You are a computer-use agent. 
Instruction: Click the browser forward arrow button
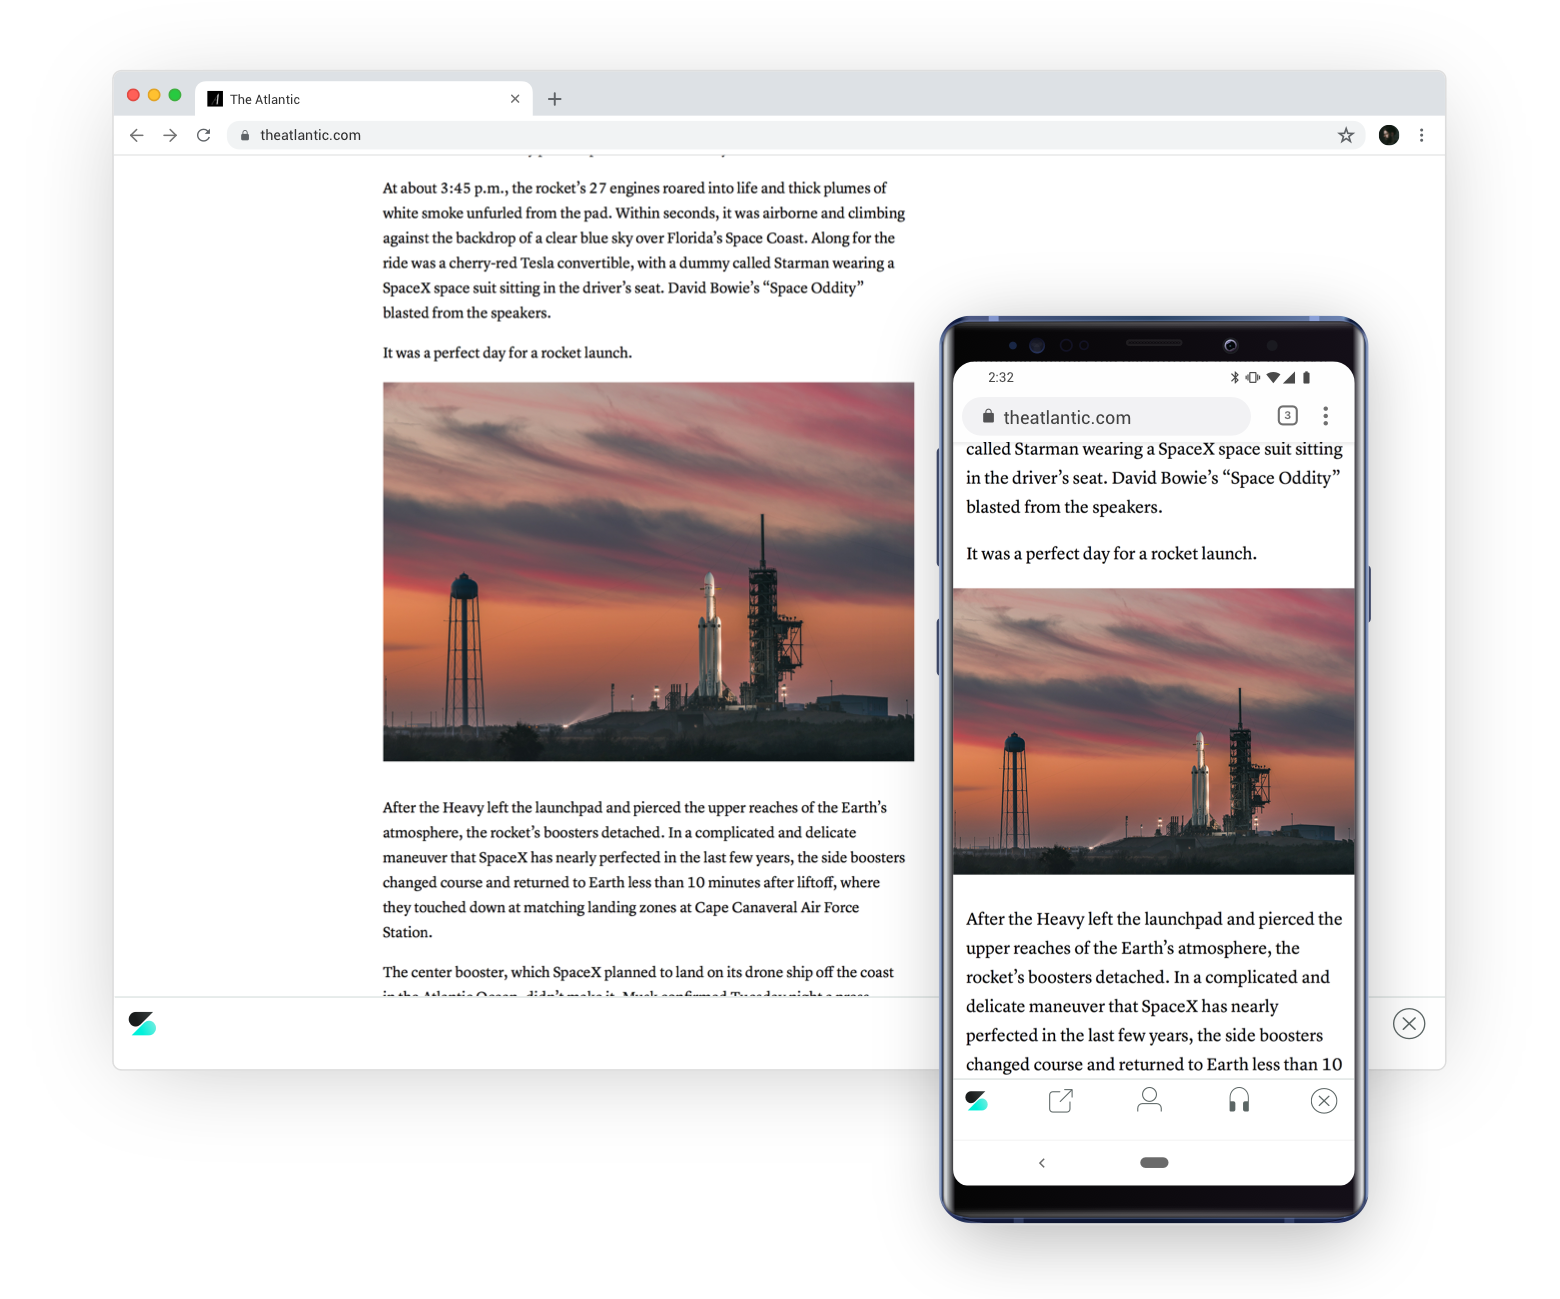[x=170, y=135]
